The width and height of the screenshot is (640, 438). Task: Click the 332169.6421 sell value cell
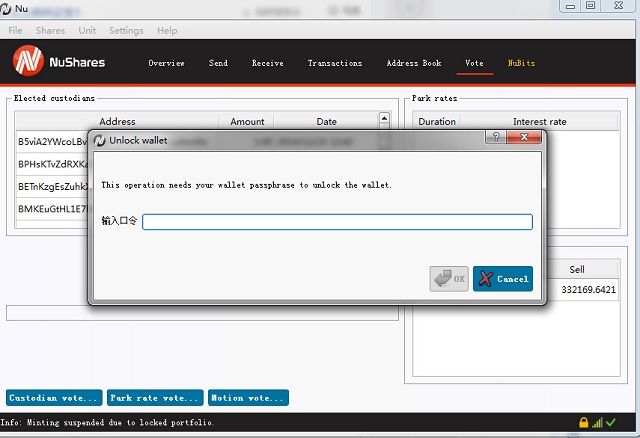pos(588,289)
